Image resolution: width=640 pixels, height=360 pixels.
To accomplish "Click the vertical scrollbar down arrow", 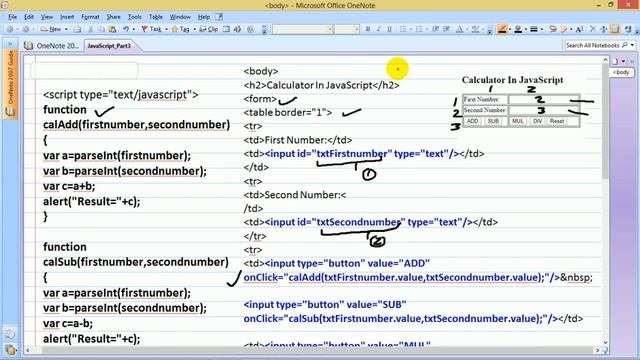I will click(x=605, y=342).
